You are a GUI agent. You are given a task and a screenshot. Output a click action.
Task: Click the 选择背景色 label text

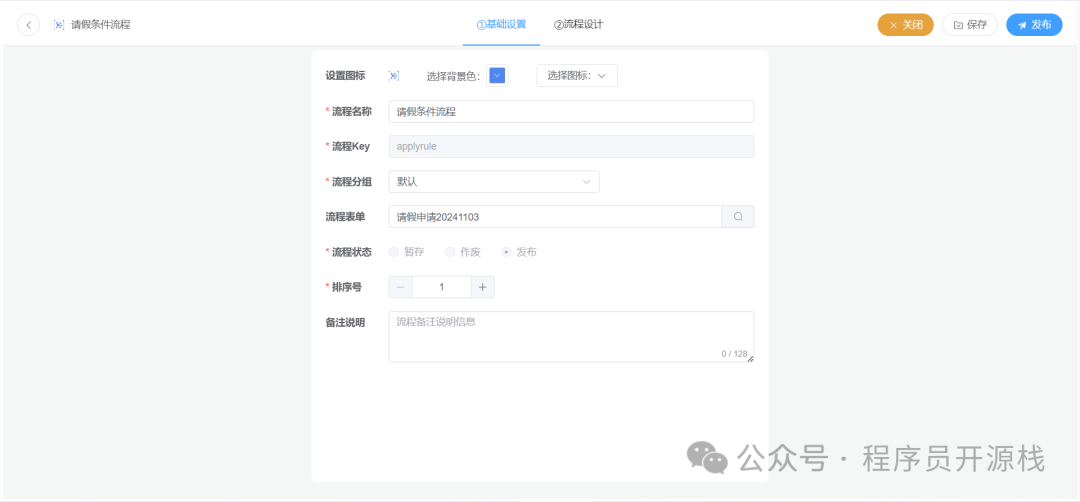[x=453, y=76]
